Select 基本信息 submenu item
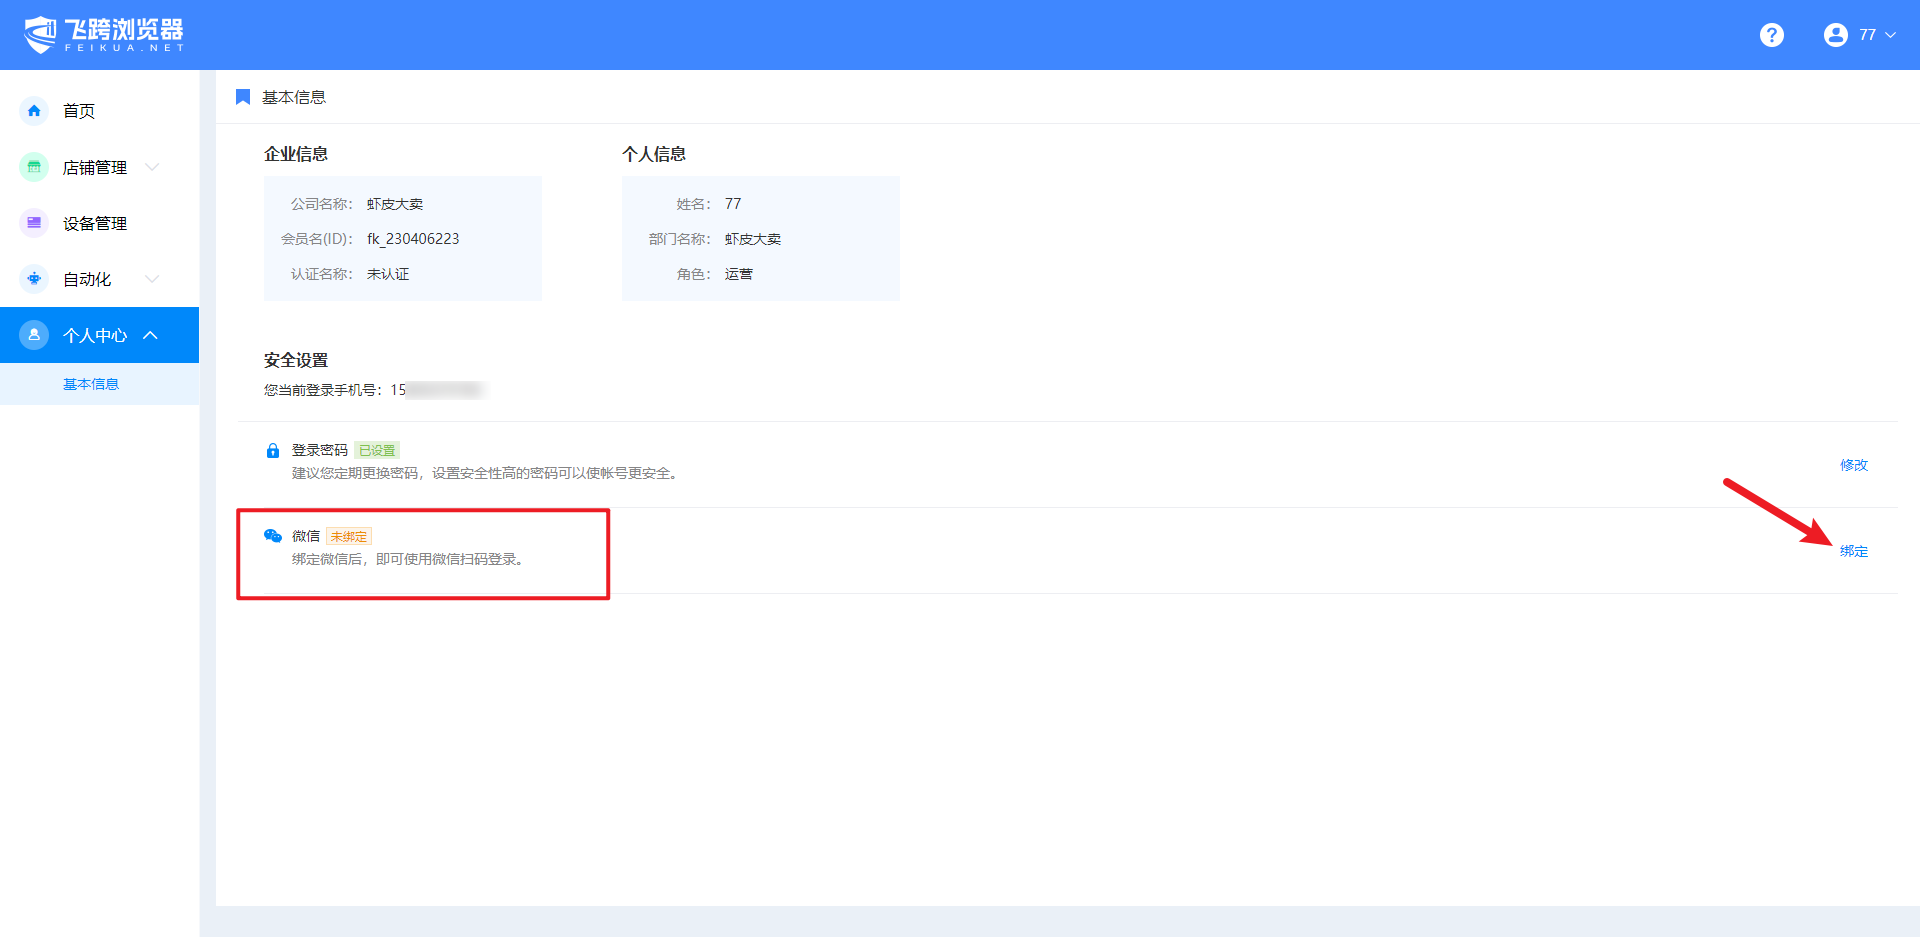Image resolution: width=1920 pixels, height=937 pixels. [91, 384]
